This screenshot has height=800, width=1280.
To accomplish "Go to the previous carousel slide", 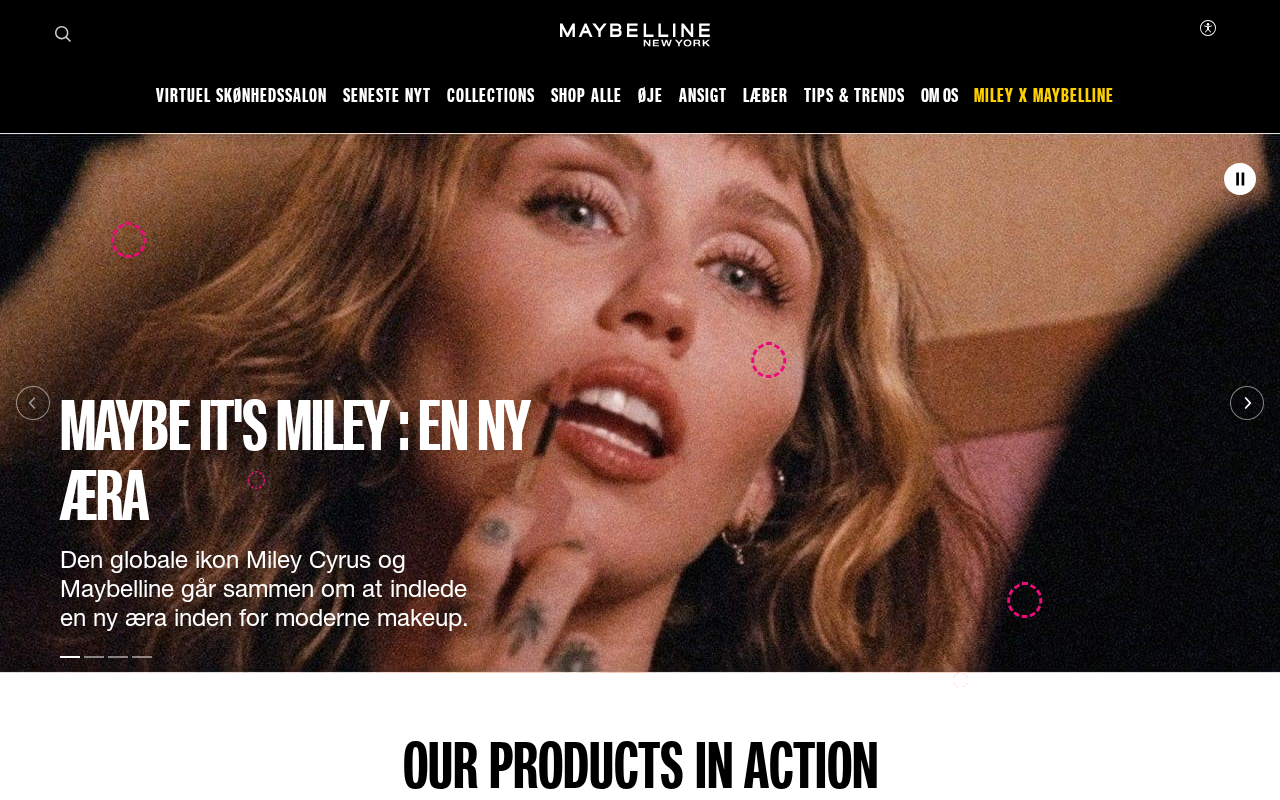I will pyautogui.click(x=33, y=403).
